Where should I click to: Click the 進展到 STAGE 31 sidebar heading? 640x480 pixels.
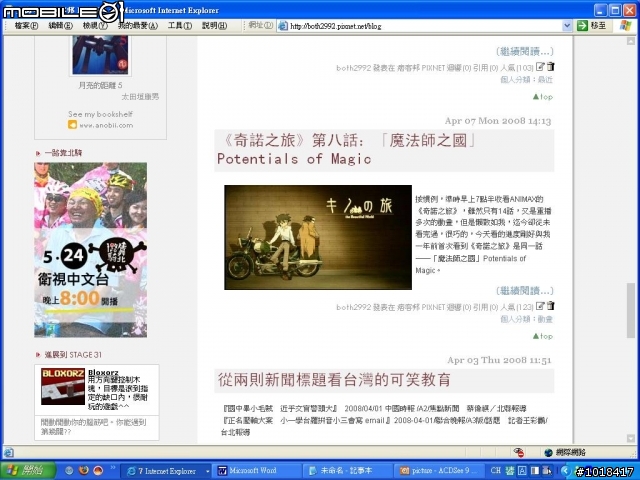[73, 355]
